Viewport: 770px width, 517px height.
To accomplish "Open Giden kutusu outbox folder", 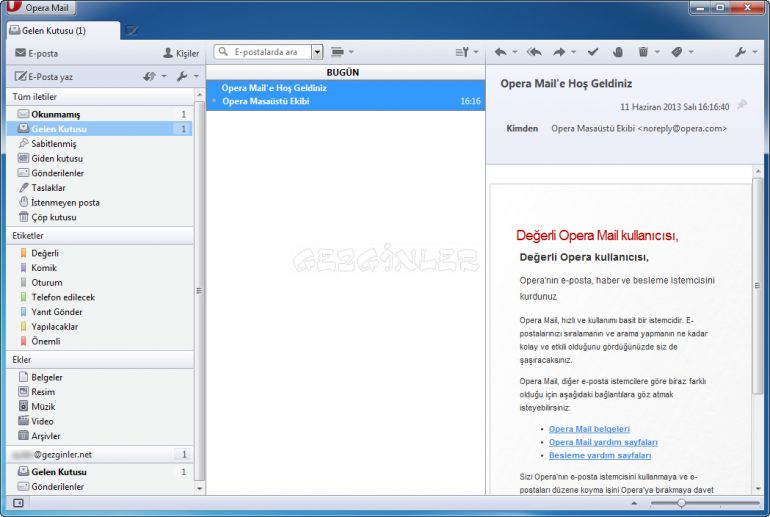I will click(x=100, y=158).
